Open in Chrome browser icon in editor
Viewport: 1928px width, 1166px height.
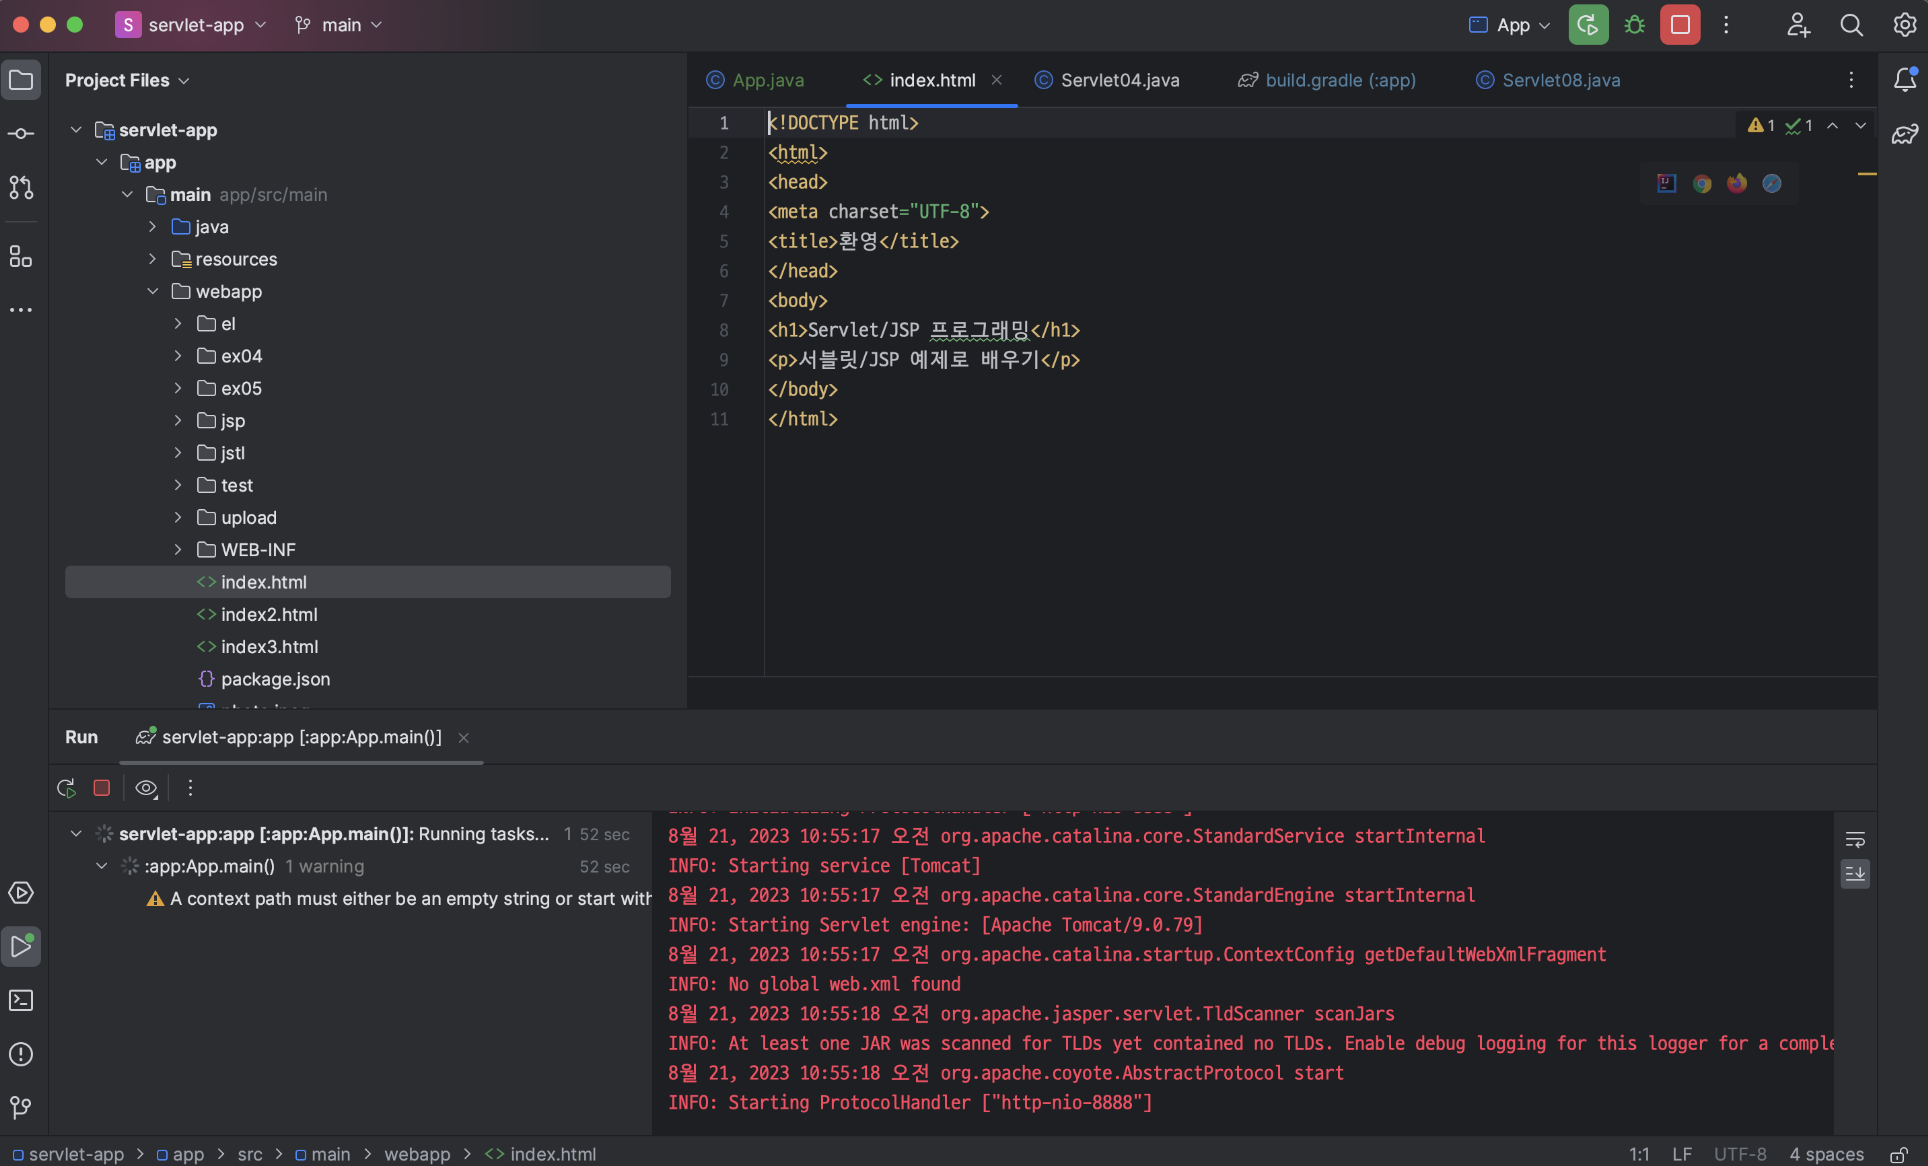pos(1702,183)
